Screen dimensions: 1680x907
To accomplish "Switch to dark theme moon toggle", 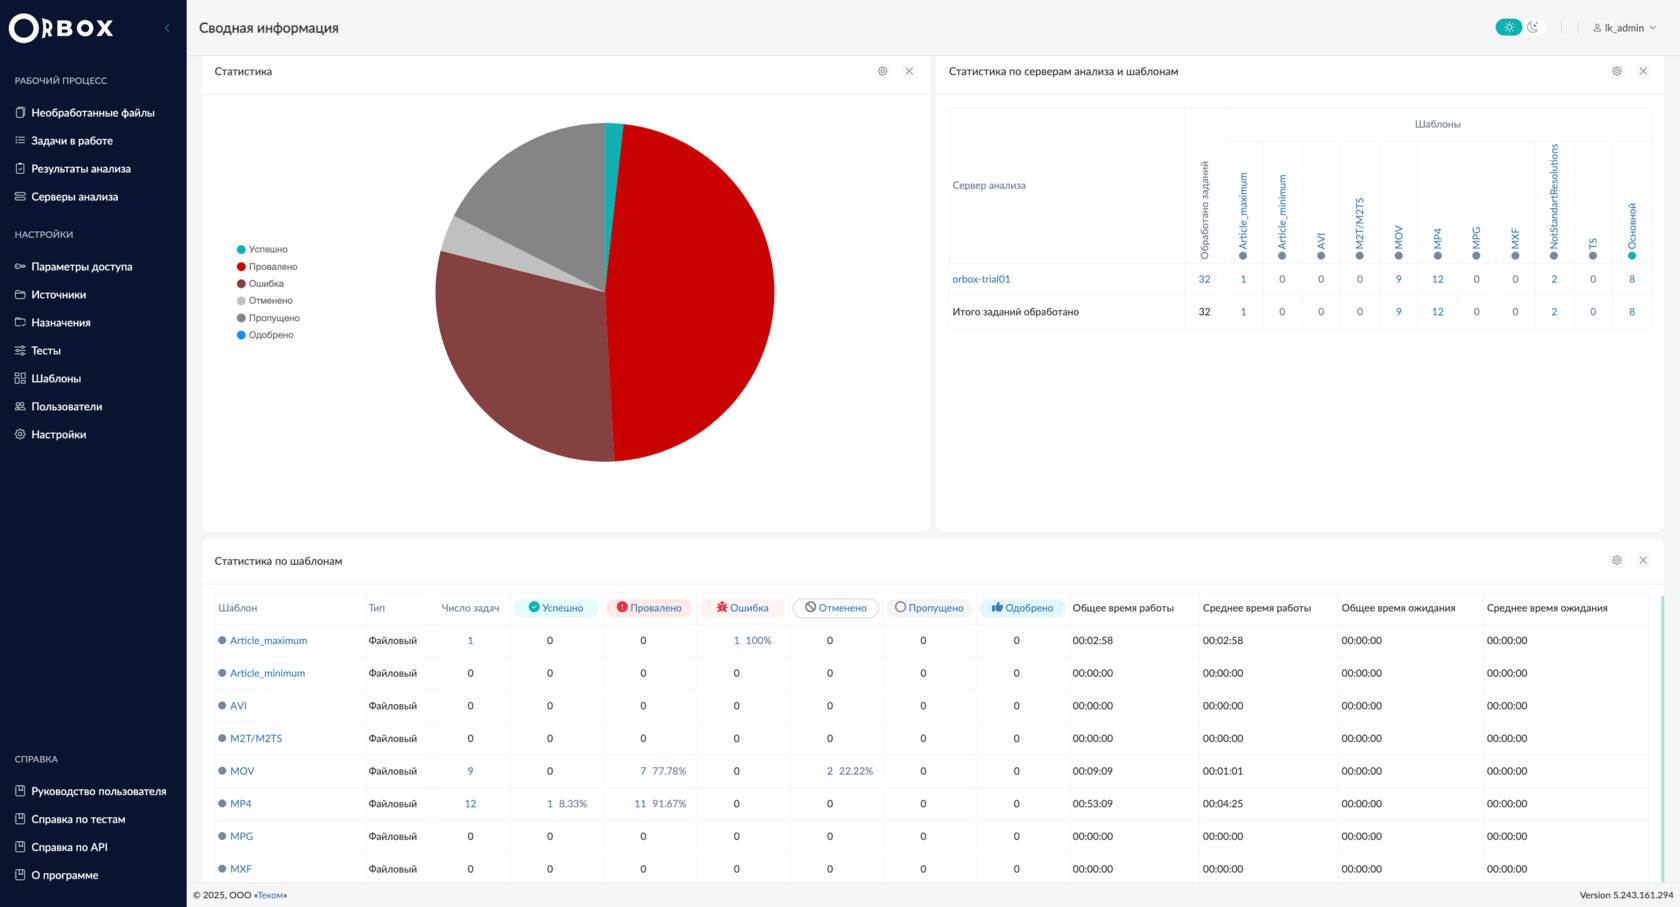I will pyautogui.click(x=1533, y=27).
